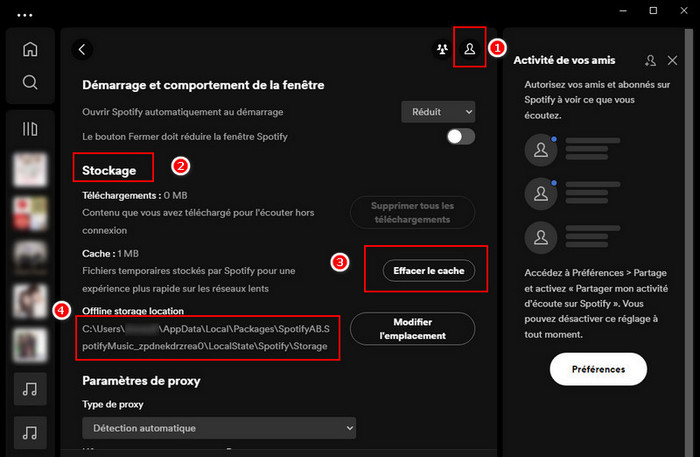The width and height of the screenshot is (700, 457).
Task: Open the user profile icon menu
Action: [x=469, y=49]
